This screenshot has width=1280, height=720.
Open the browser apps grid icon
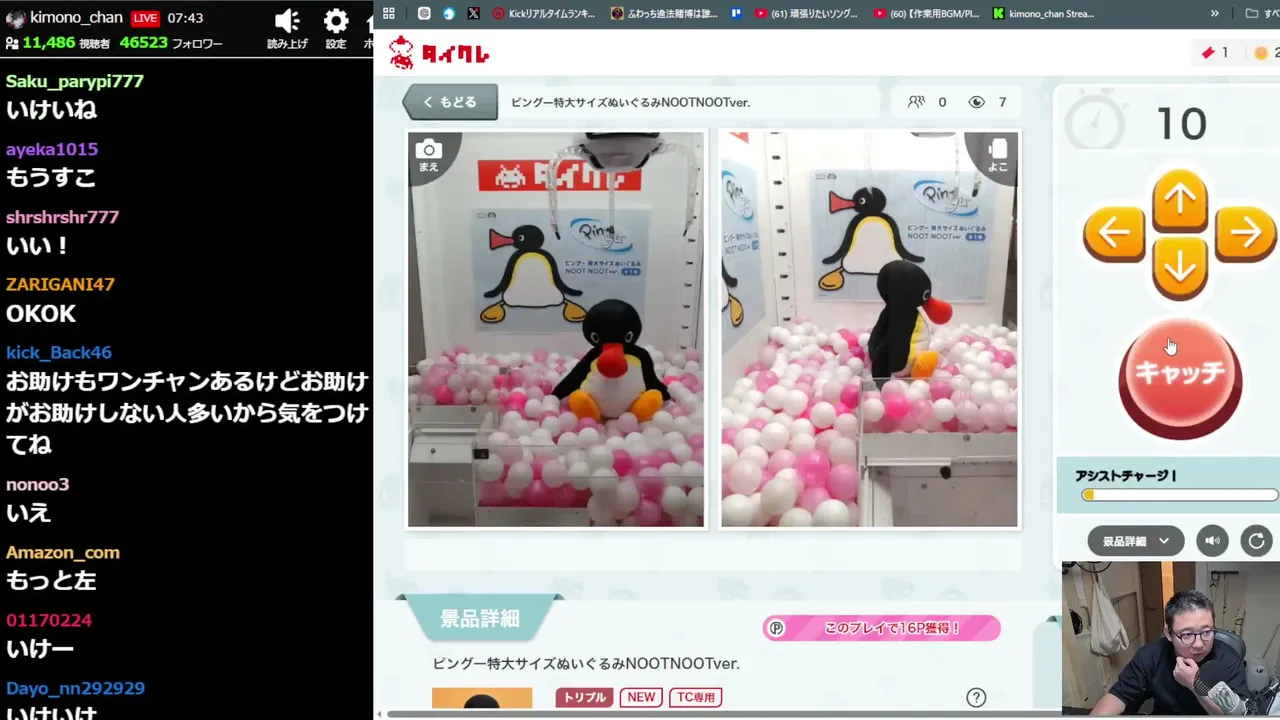coord(388,13)
